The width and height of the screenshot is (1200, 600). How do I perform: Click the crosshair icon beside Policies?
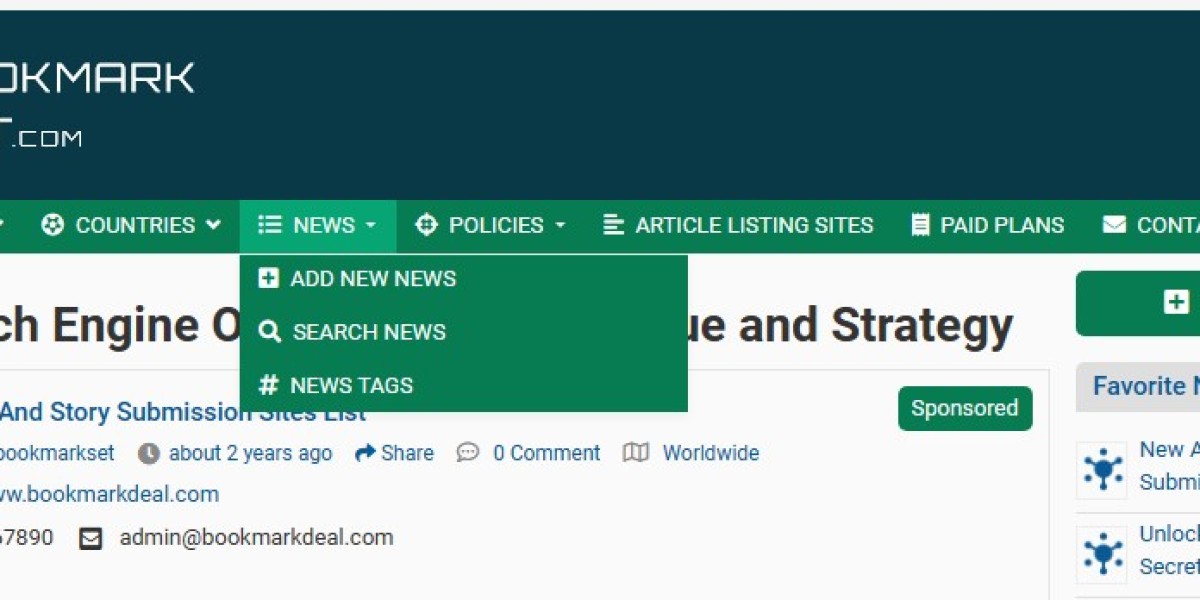coord(426,225)
